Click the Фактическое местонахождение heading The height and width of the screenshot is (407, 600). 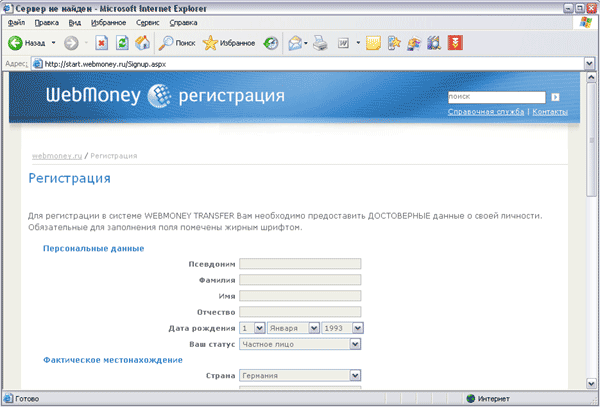click(113, 360)
